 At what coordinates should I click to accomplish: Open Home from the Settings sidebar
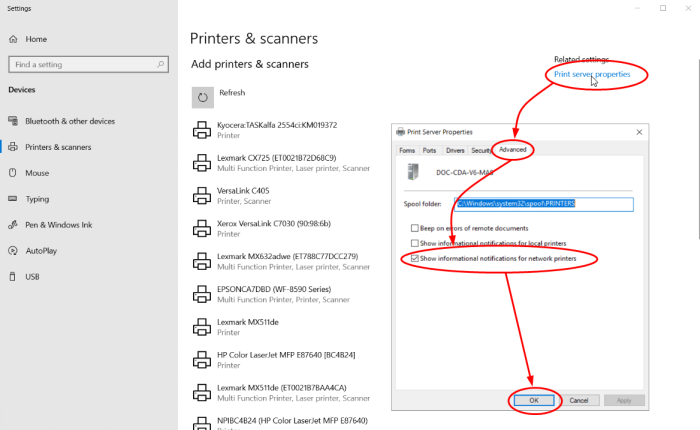click(x=36, y=39)
